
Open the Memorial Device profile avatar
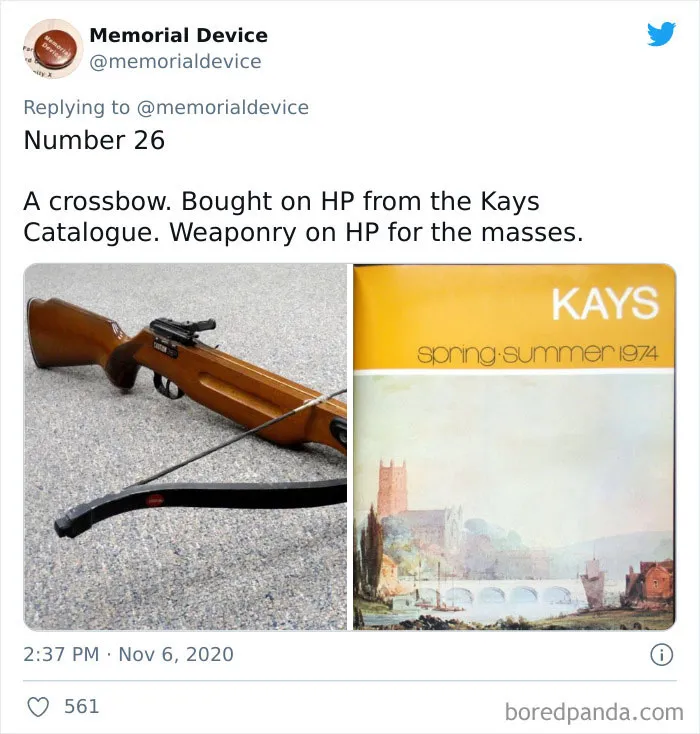tap(53, 49)
